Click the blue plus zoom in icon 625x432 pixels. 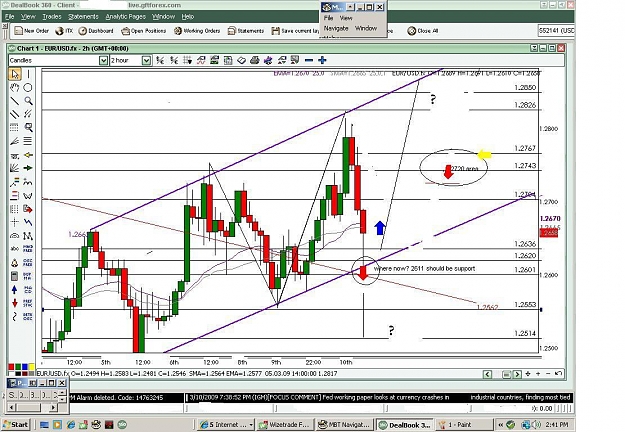point(322,60)
